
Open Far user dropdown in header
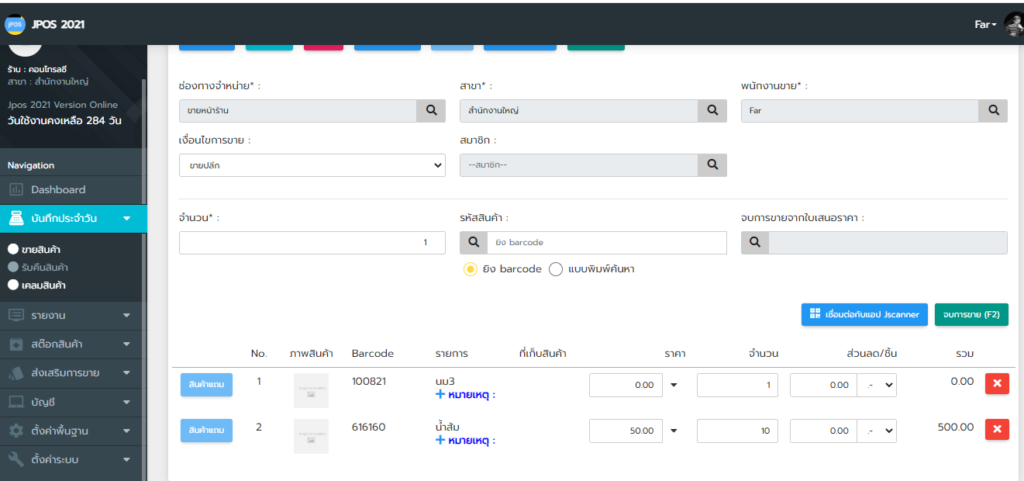click(x=985, y=25)
